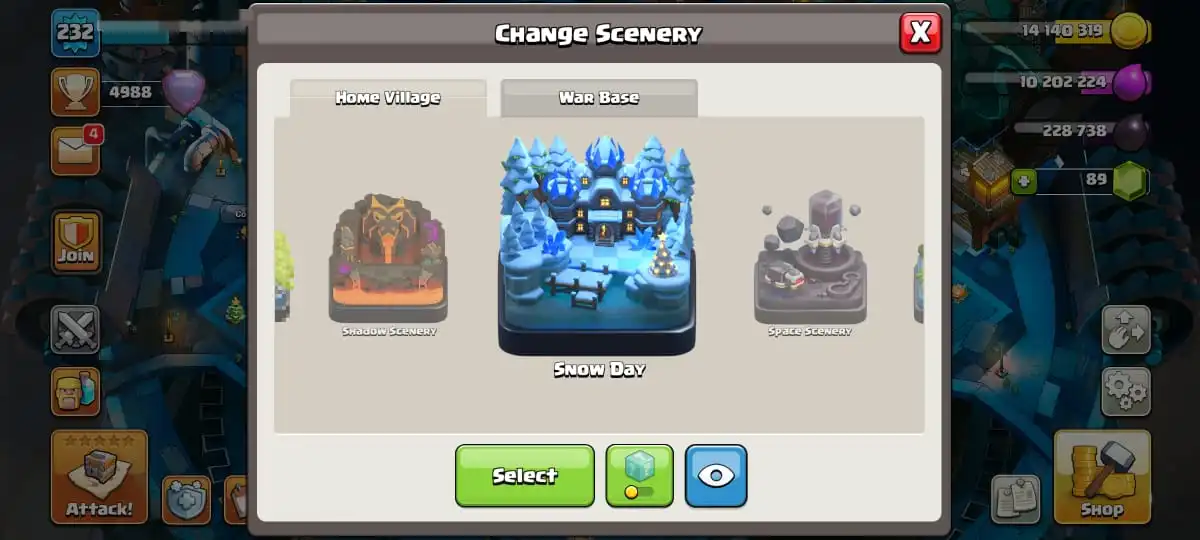Open the crossed swords battle log

coord(76,330)
